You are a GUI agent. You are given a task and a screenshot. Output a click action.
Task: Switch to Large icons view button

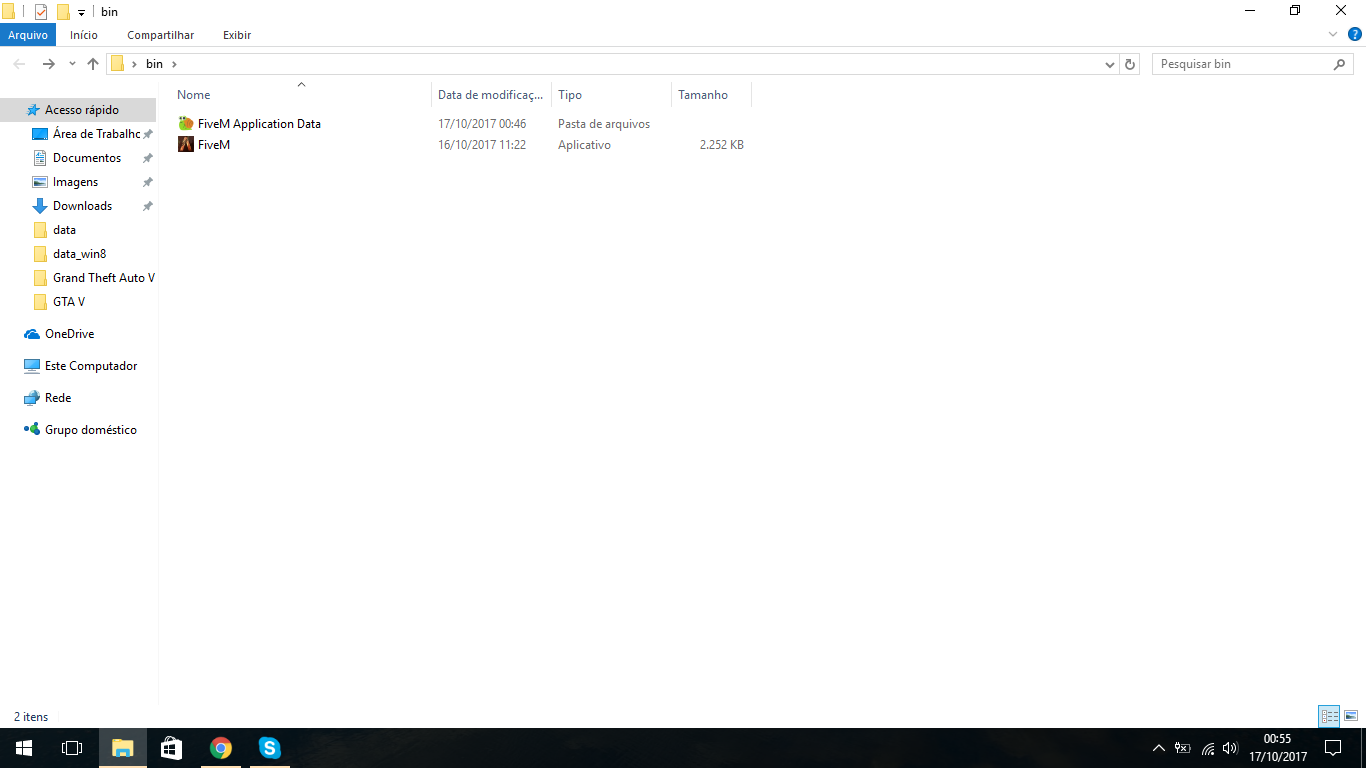[x=1351, y=716]
